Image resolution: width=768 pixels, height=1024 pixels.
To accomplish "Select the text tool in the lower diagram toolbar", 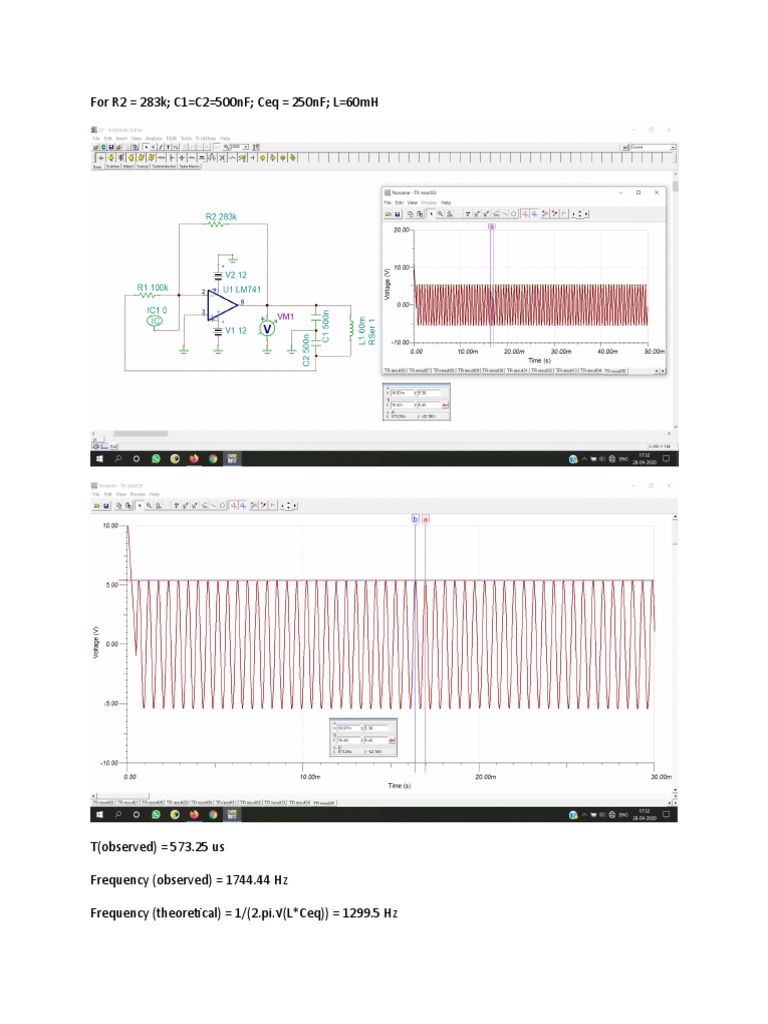I will tap(176, 505).
